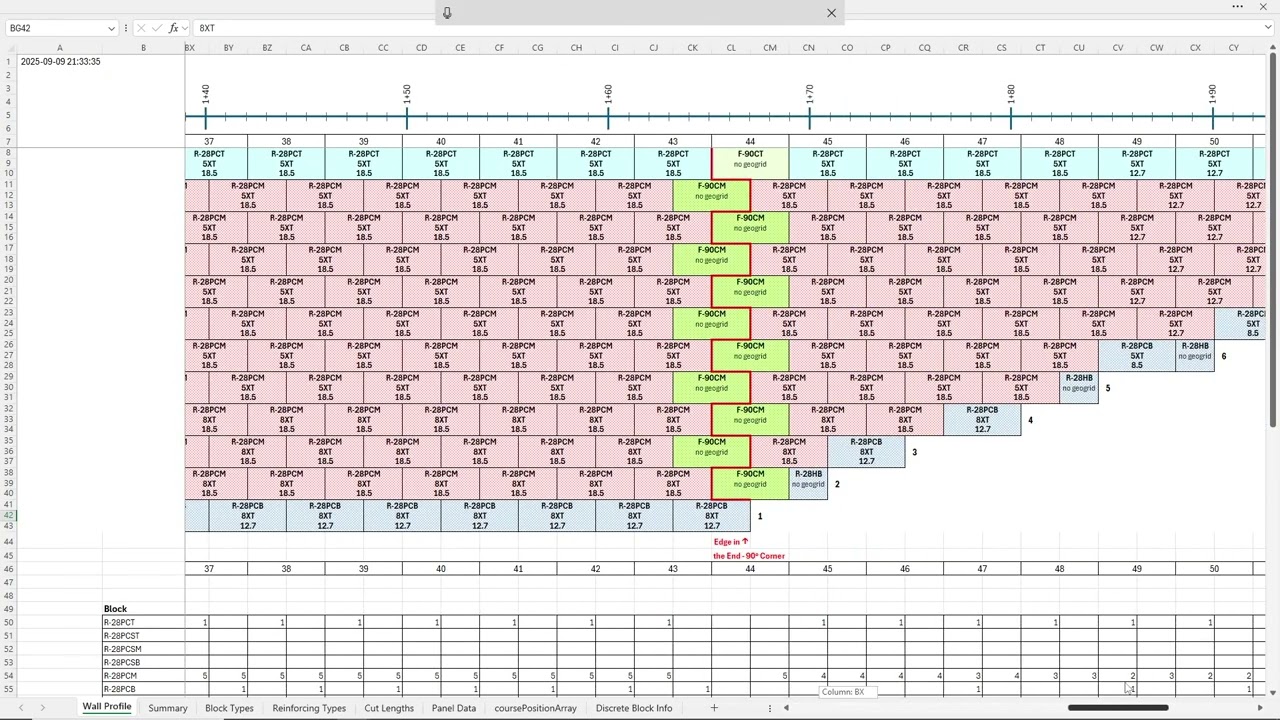The image size is (1280, 720).
Task: Open the coursePositionArray sheet tab
Action: tap(535, 708)
